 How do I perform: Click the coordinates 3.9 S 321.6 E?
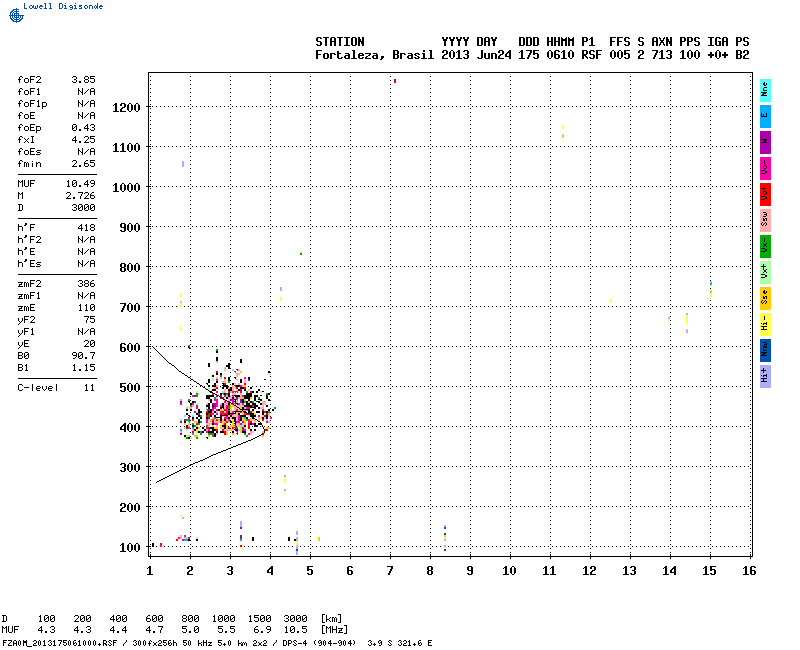click(x=399, y=643)
